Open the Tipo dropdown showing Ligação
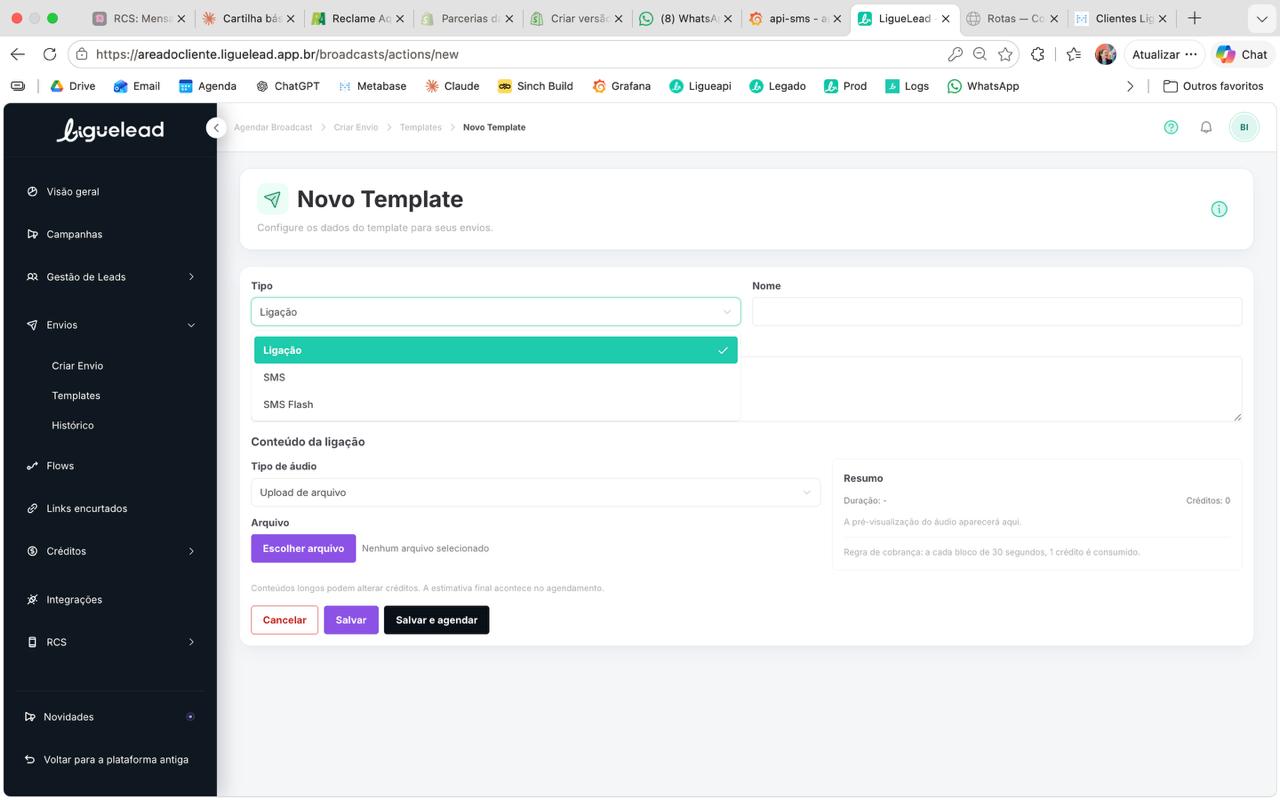The height and width of the screenshot is (800, 1280). (x=496, y=312)
